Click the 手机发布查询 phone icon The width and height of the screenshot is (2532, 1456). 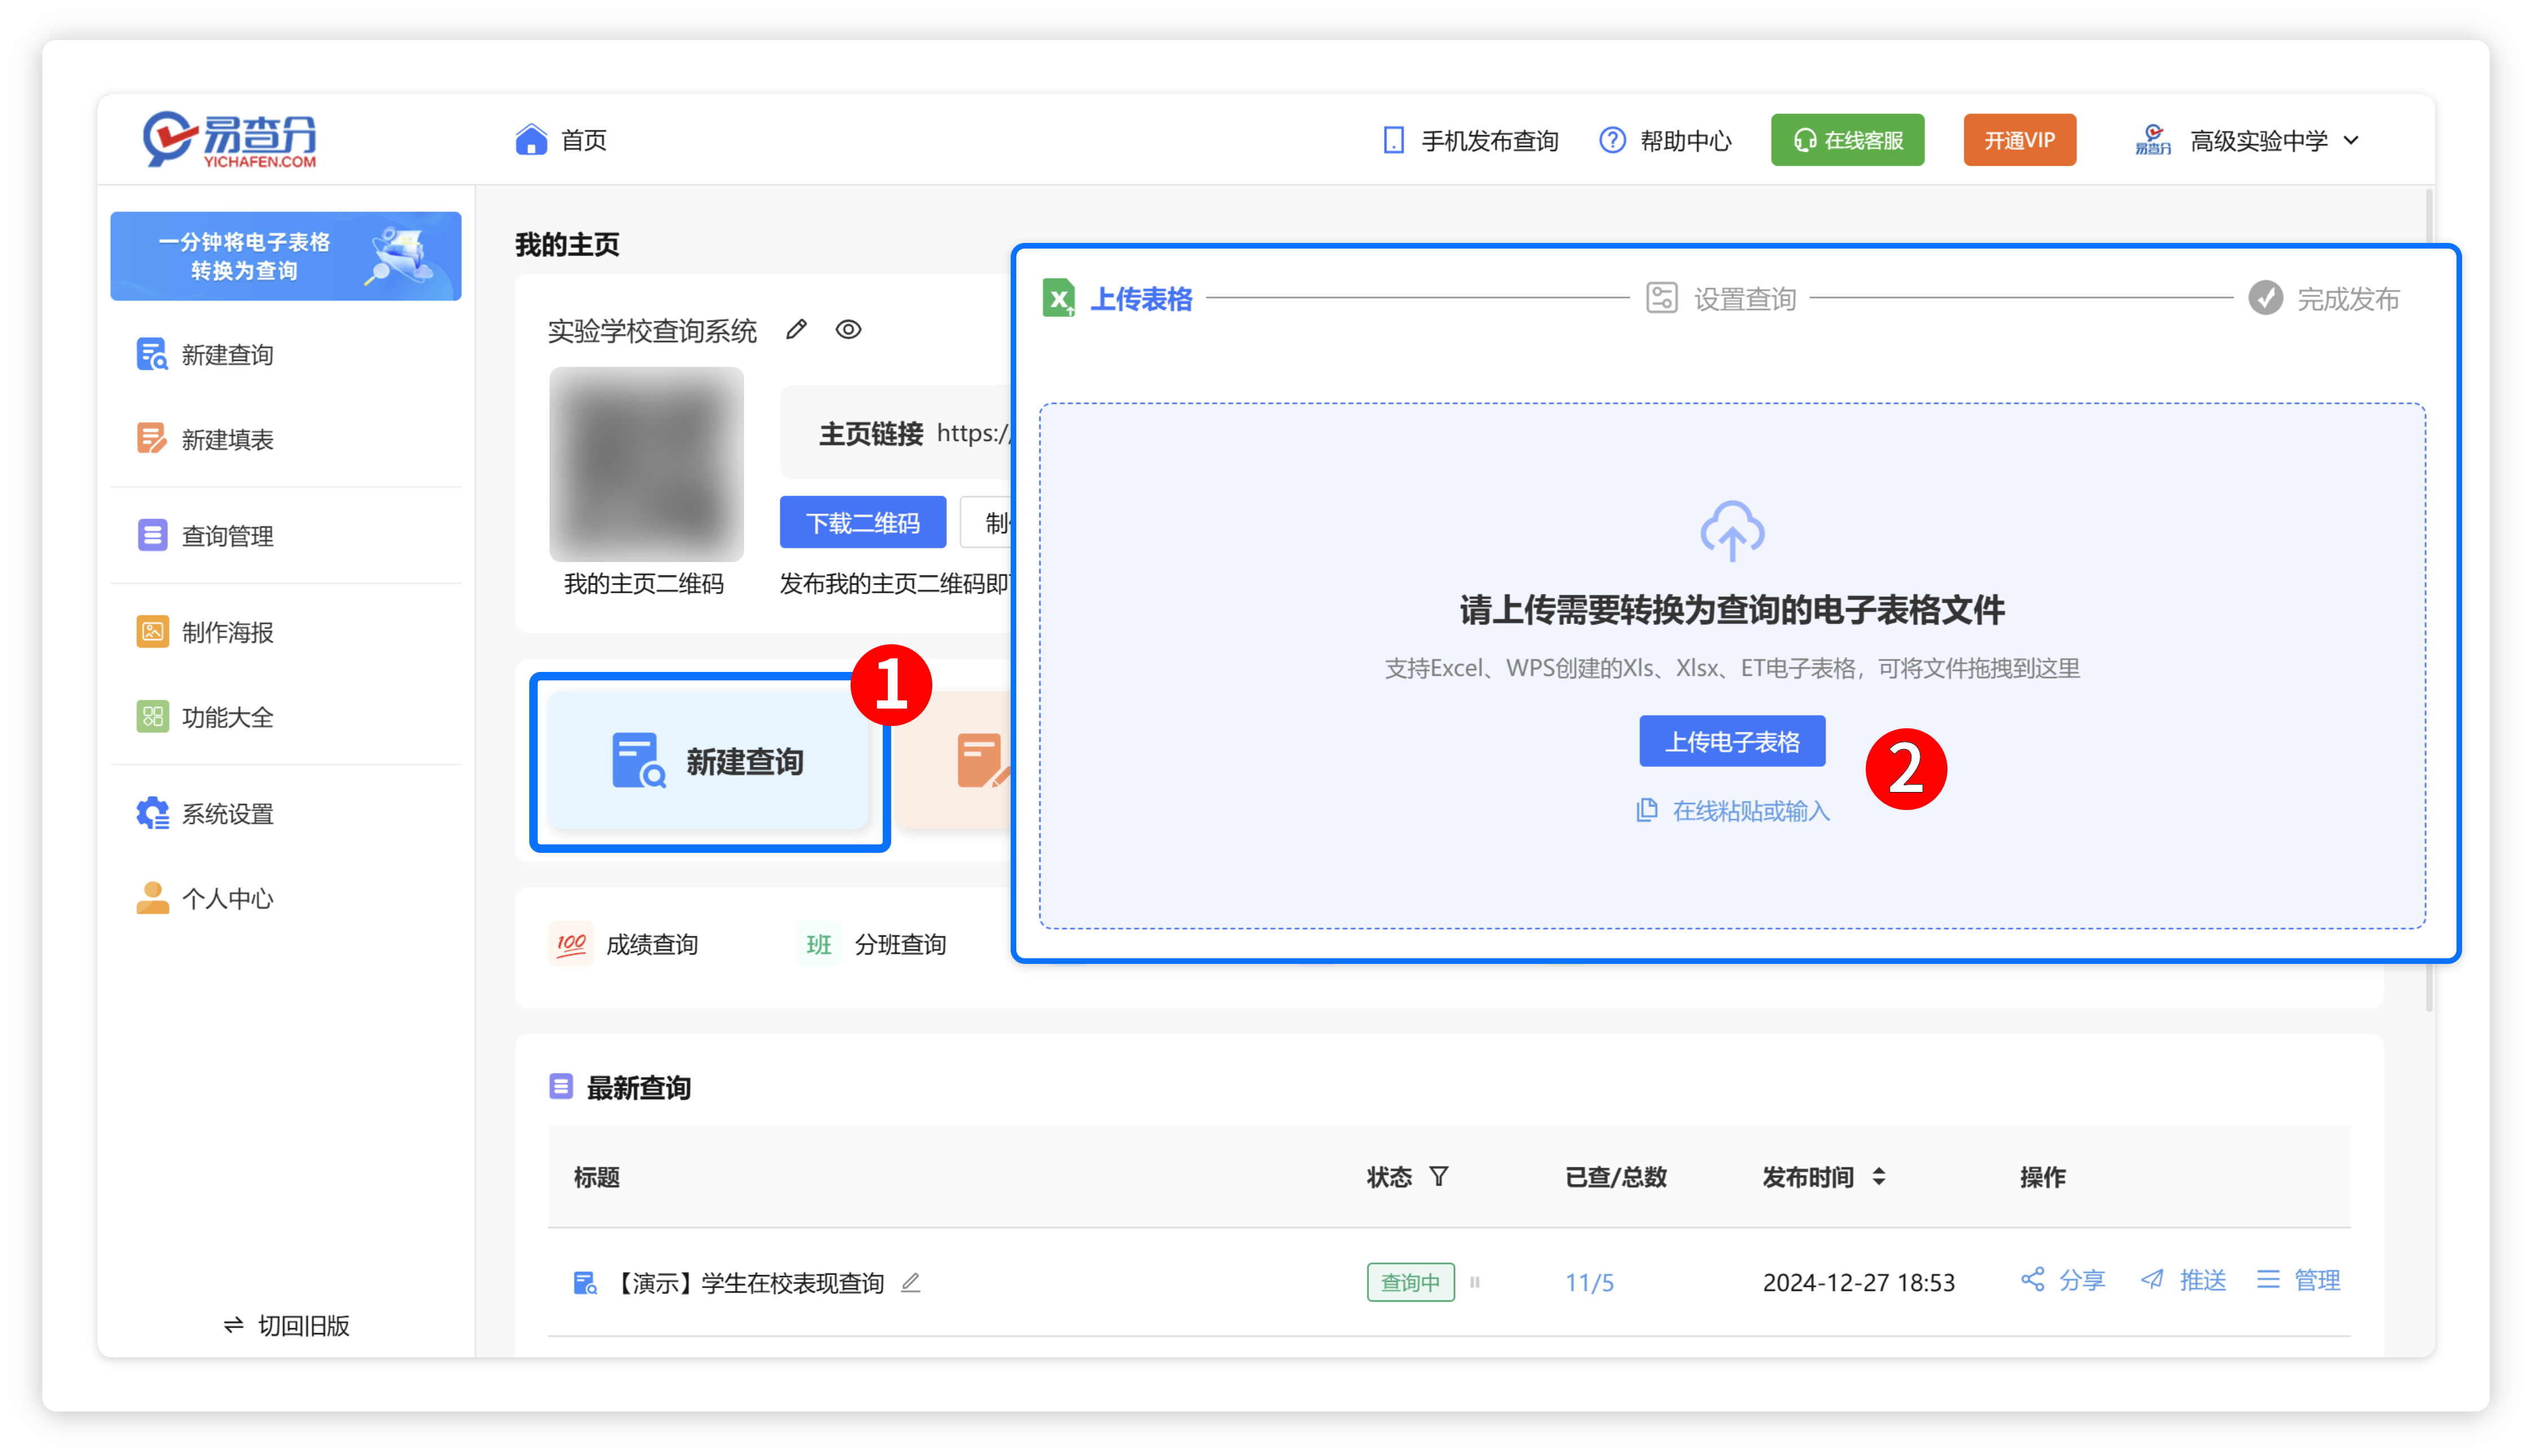[x=1393, y=140]
